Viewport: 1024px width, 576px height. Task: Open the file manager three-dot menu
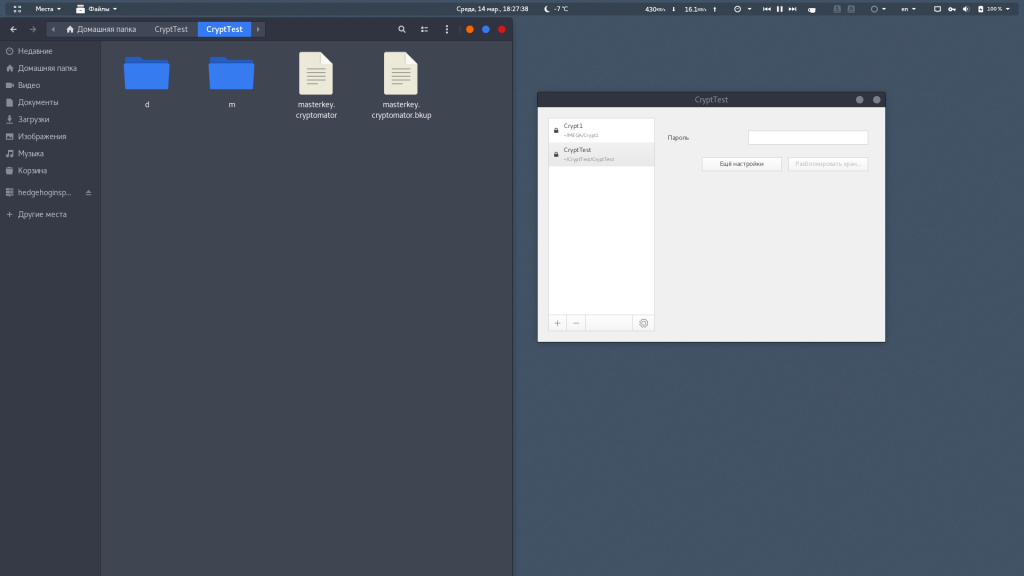click(x=447, y=30)
